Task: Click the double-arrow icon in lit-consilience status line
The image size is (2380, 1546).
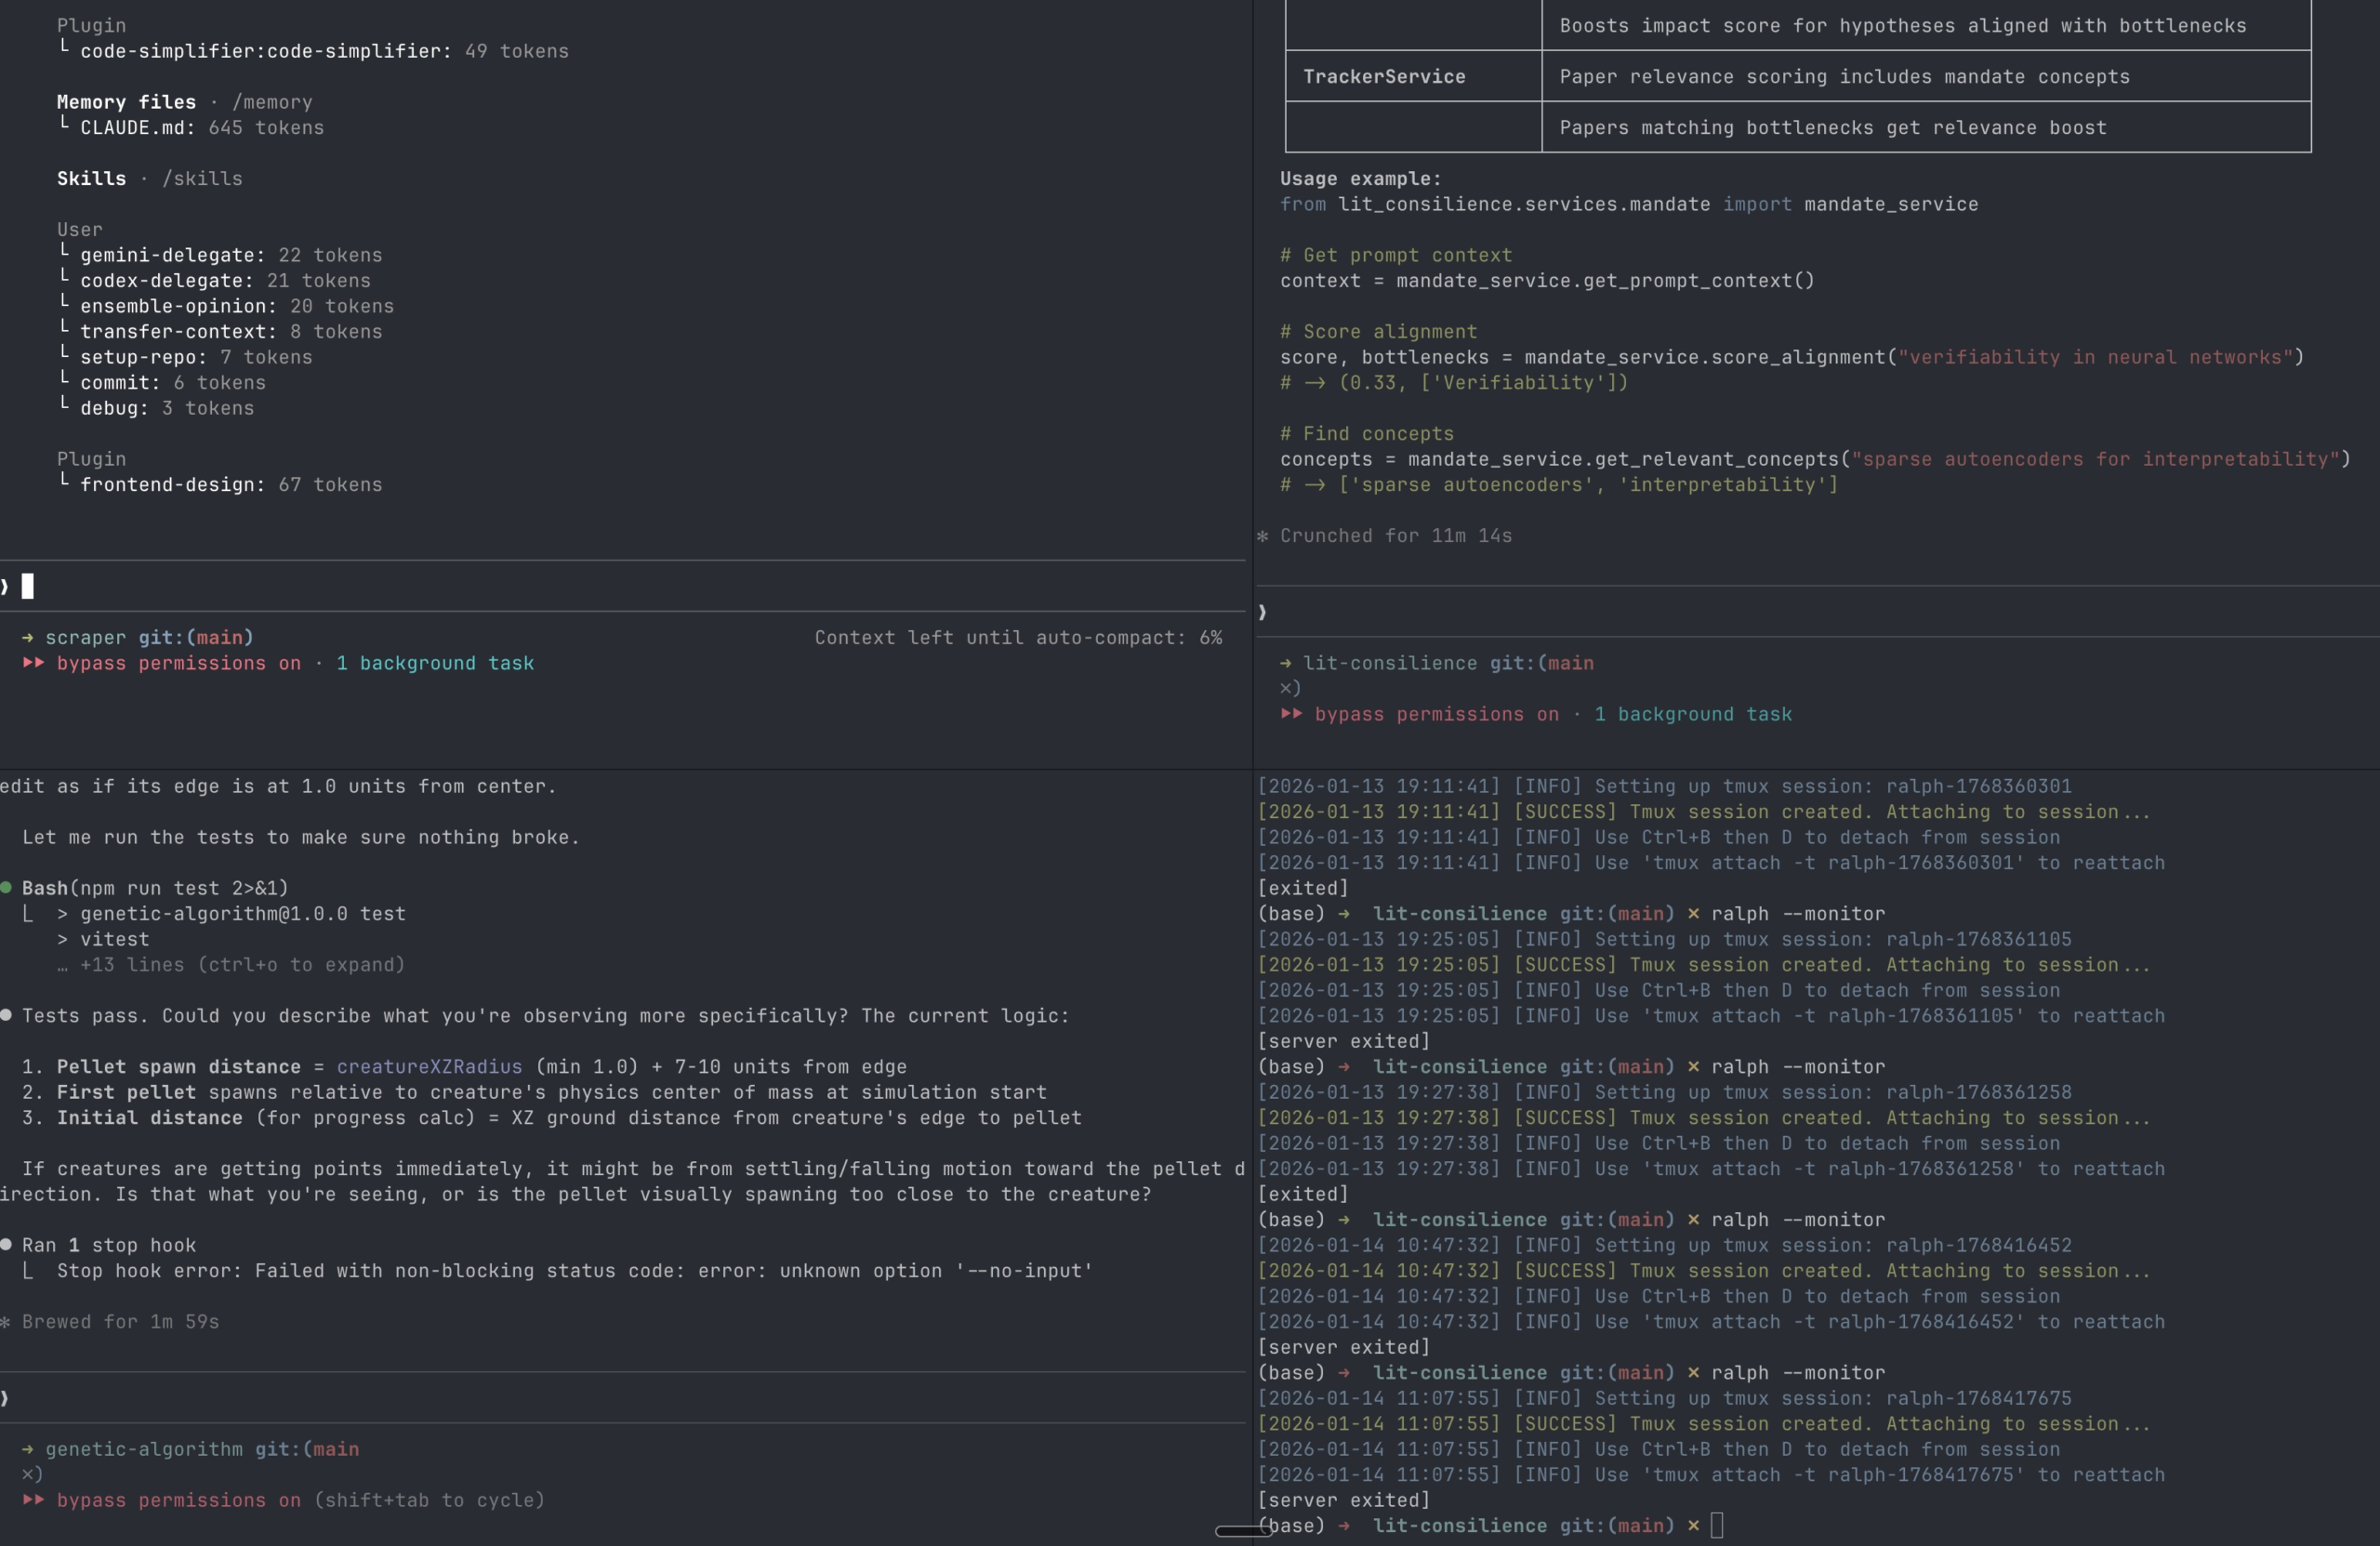Action: 1291,714
